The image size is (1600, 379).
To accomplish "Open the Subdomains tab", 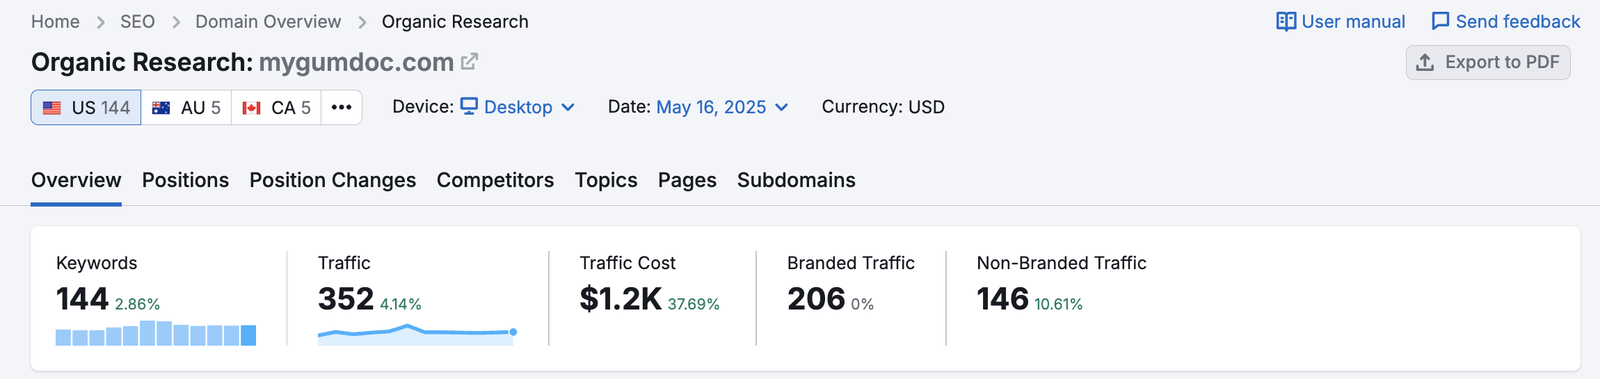I will (796, 180).
